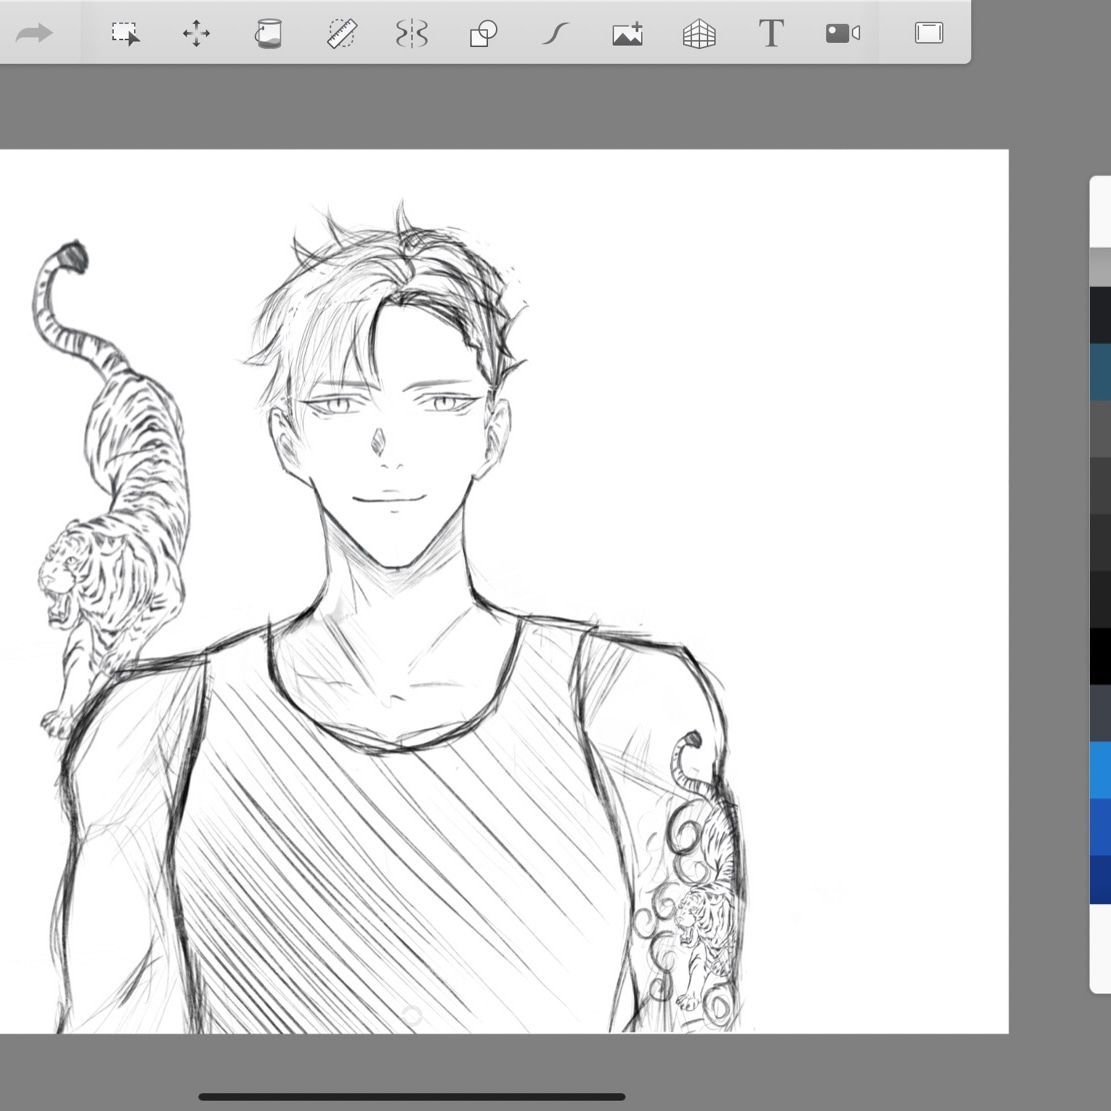The height and width of the screenshot is (1111, 1111).
Task: Open the Perspective Guides grid tool
Action: 699,33
